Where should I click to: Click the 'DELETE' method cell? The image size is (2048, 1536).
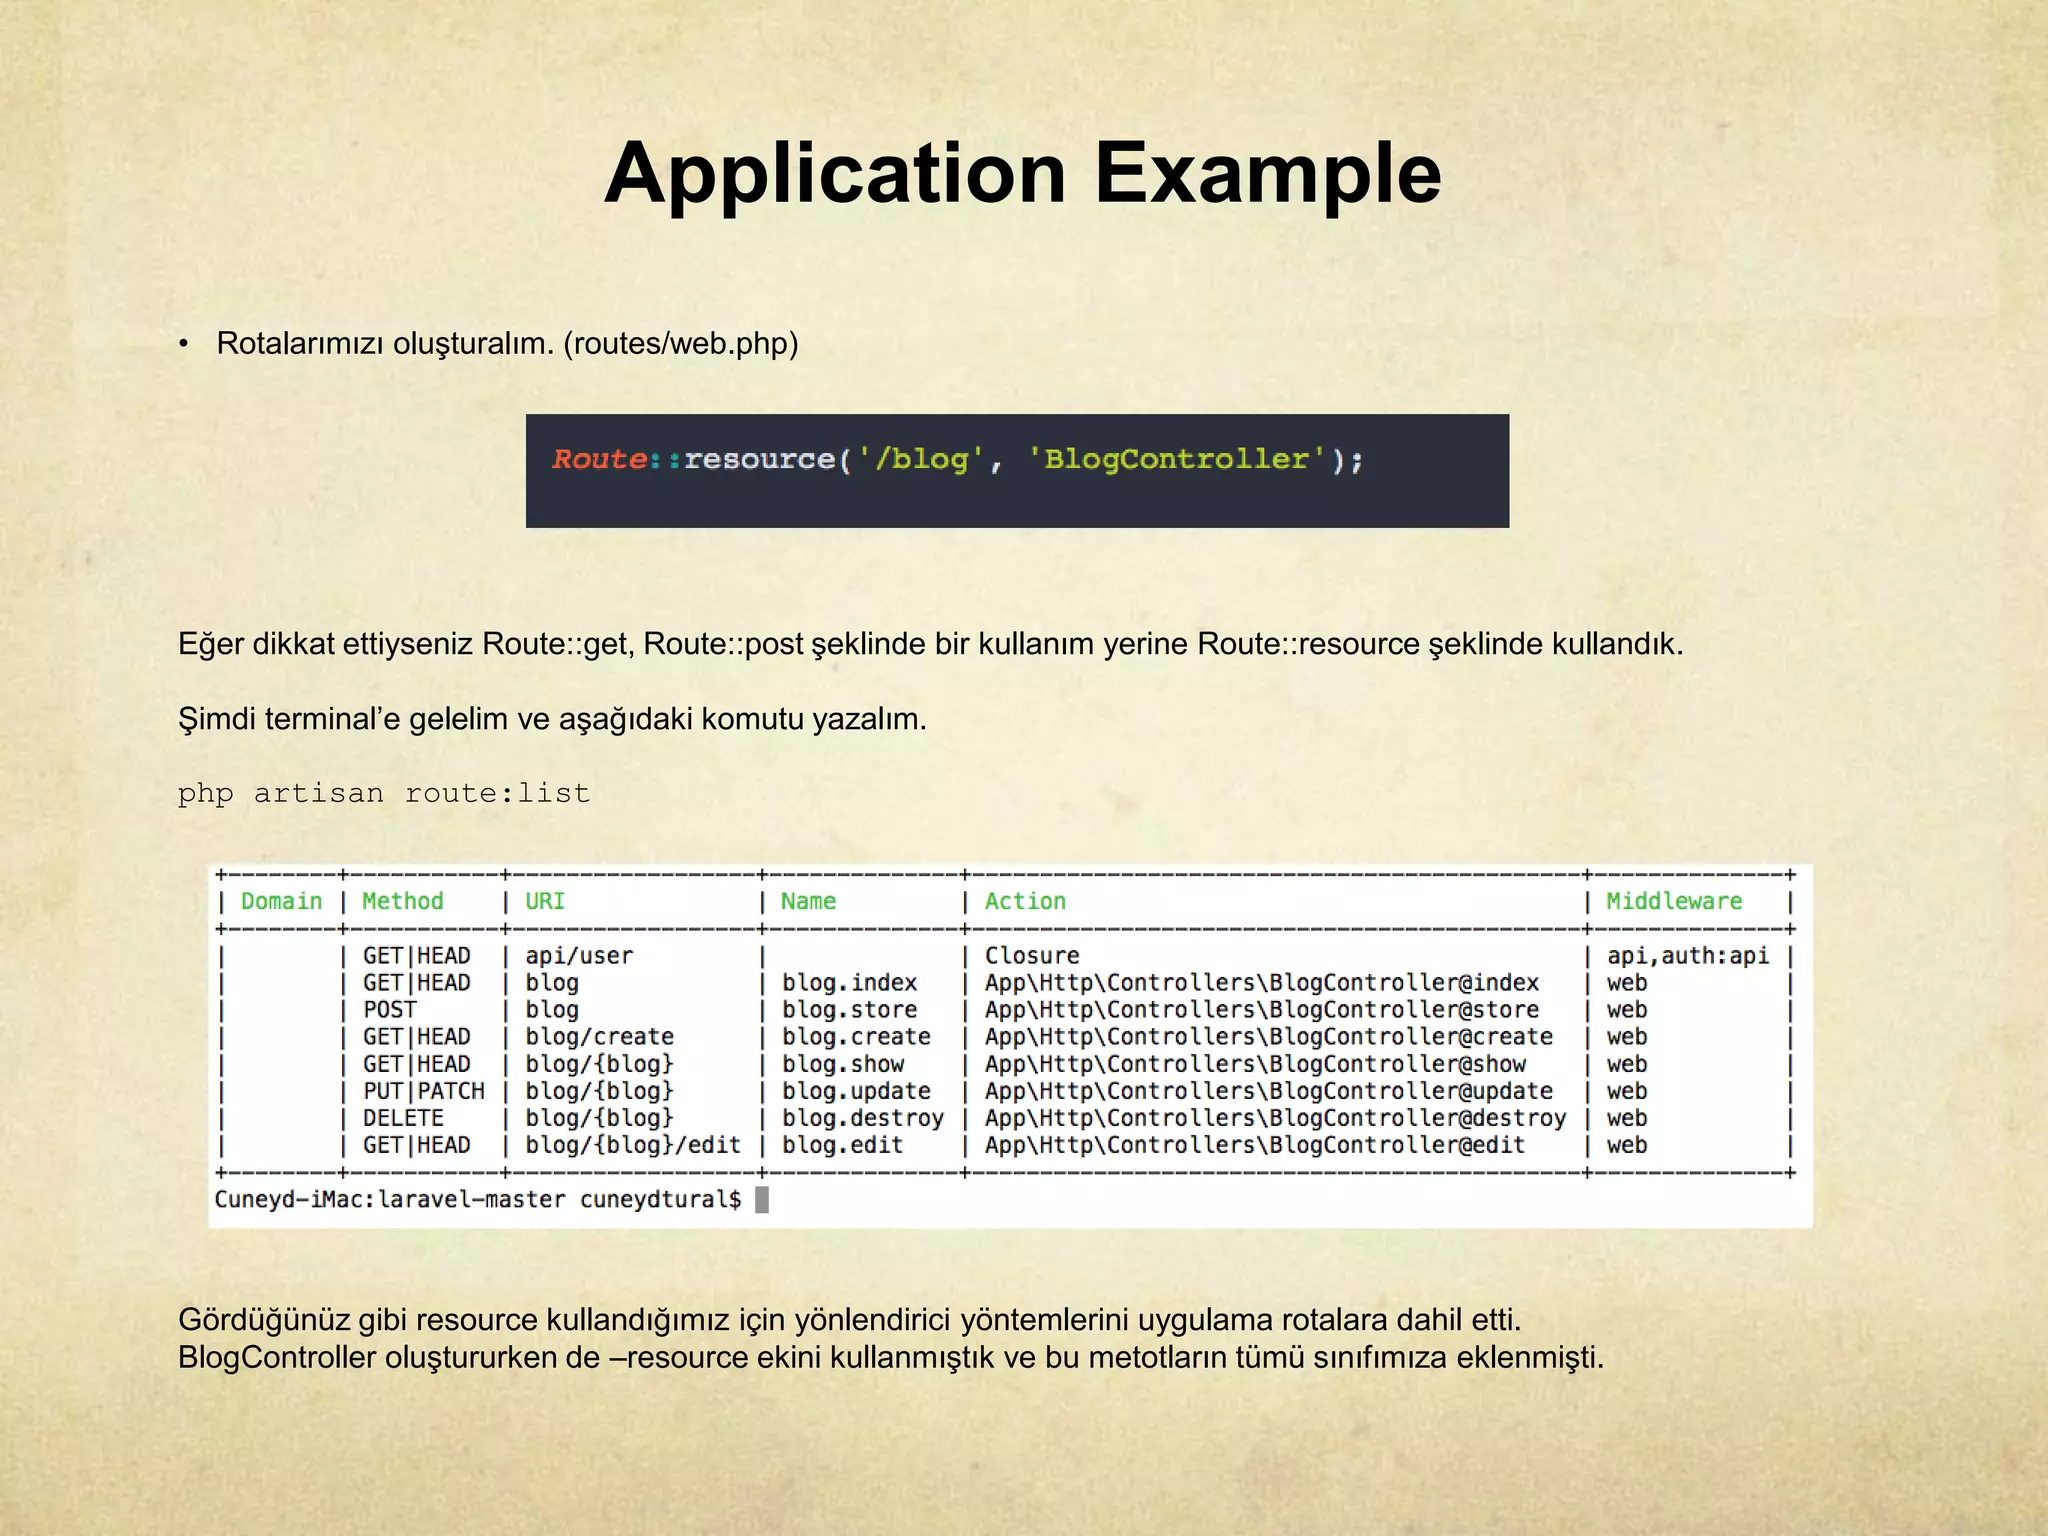coord(403,1118)
